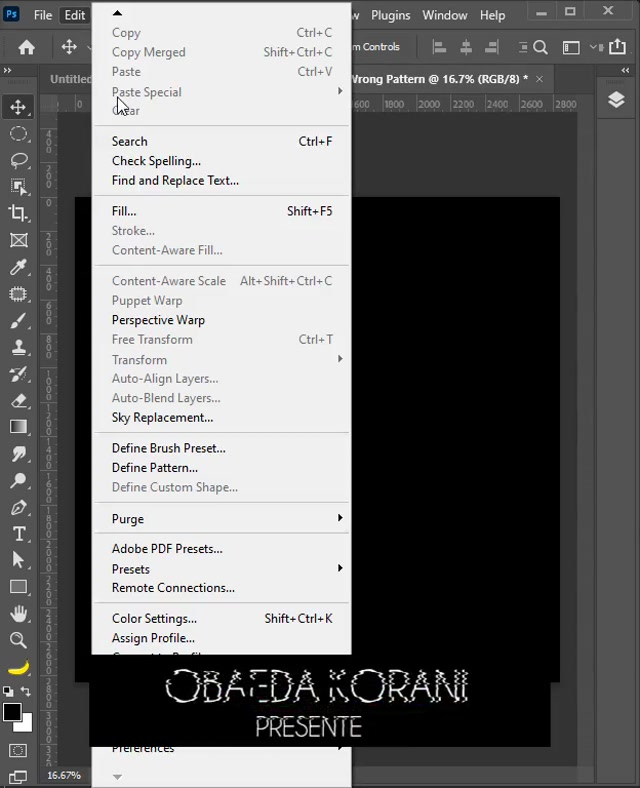The height and width of the screenshot is (788, 640).
Task: Open the workspace switcher dropdown
Action: coord(571,47)
